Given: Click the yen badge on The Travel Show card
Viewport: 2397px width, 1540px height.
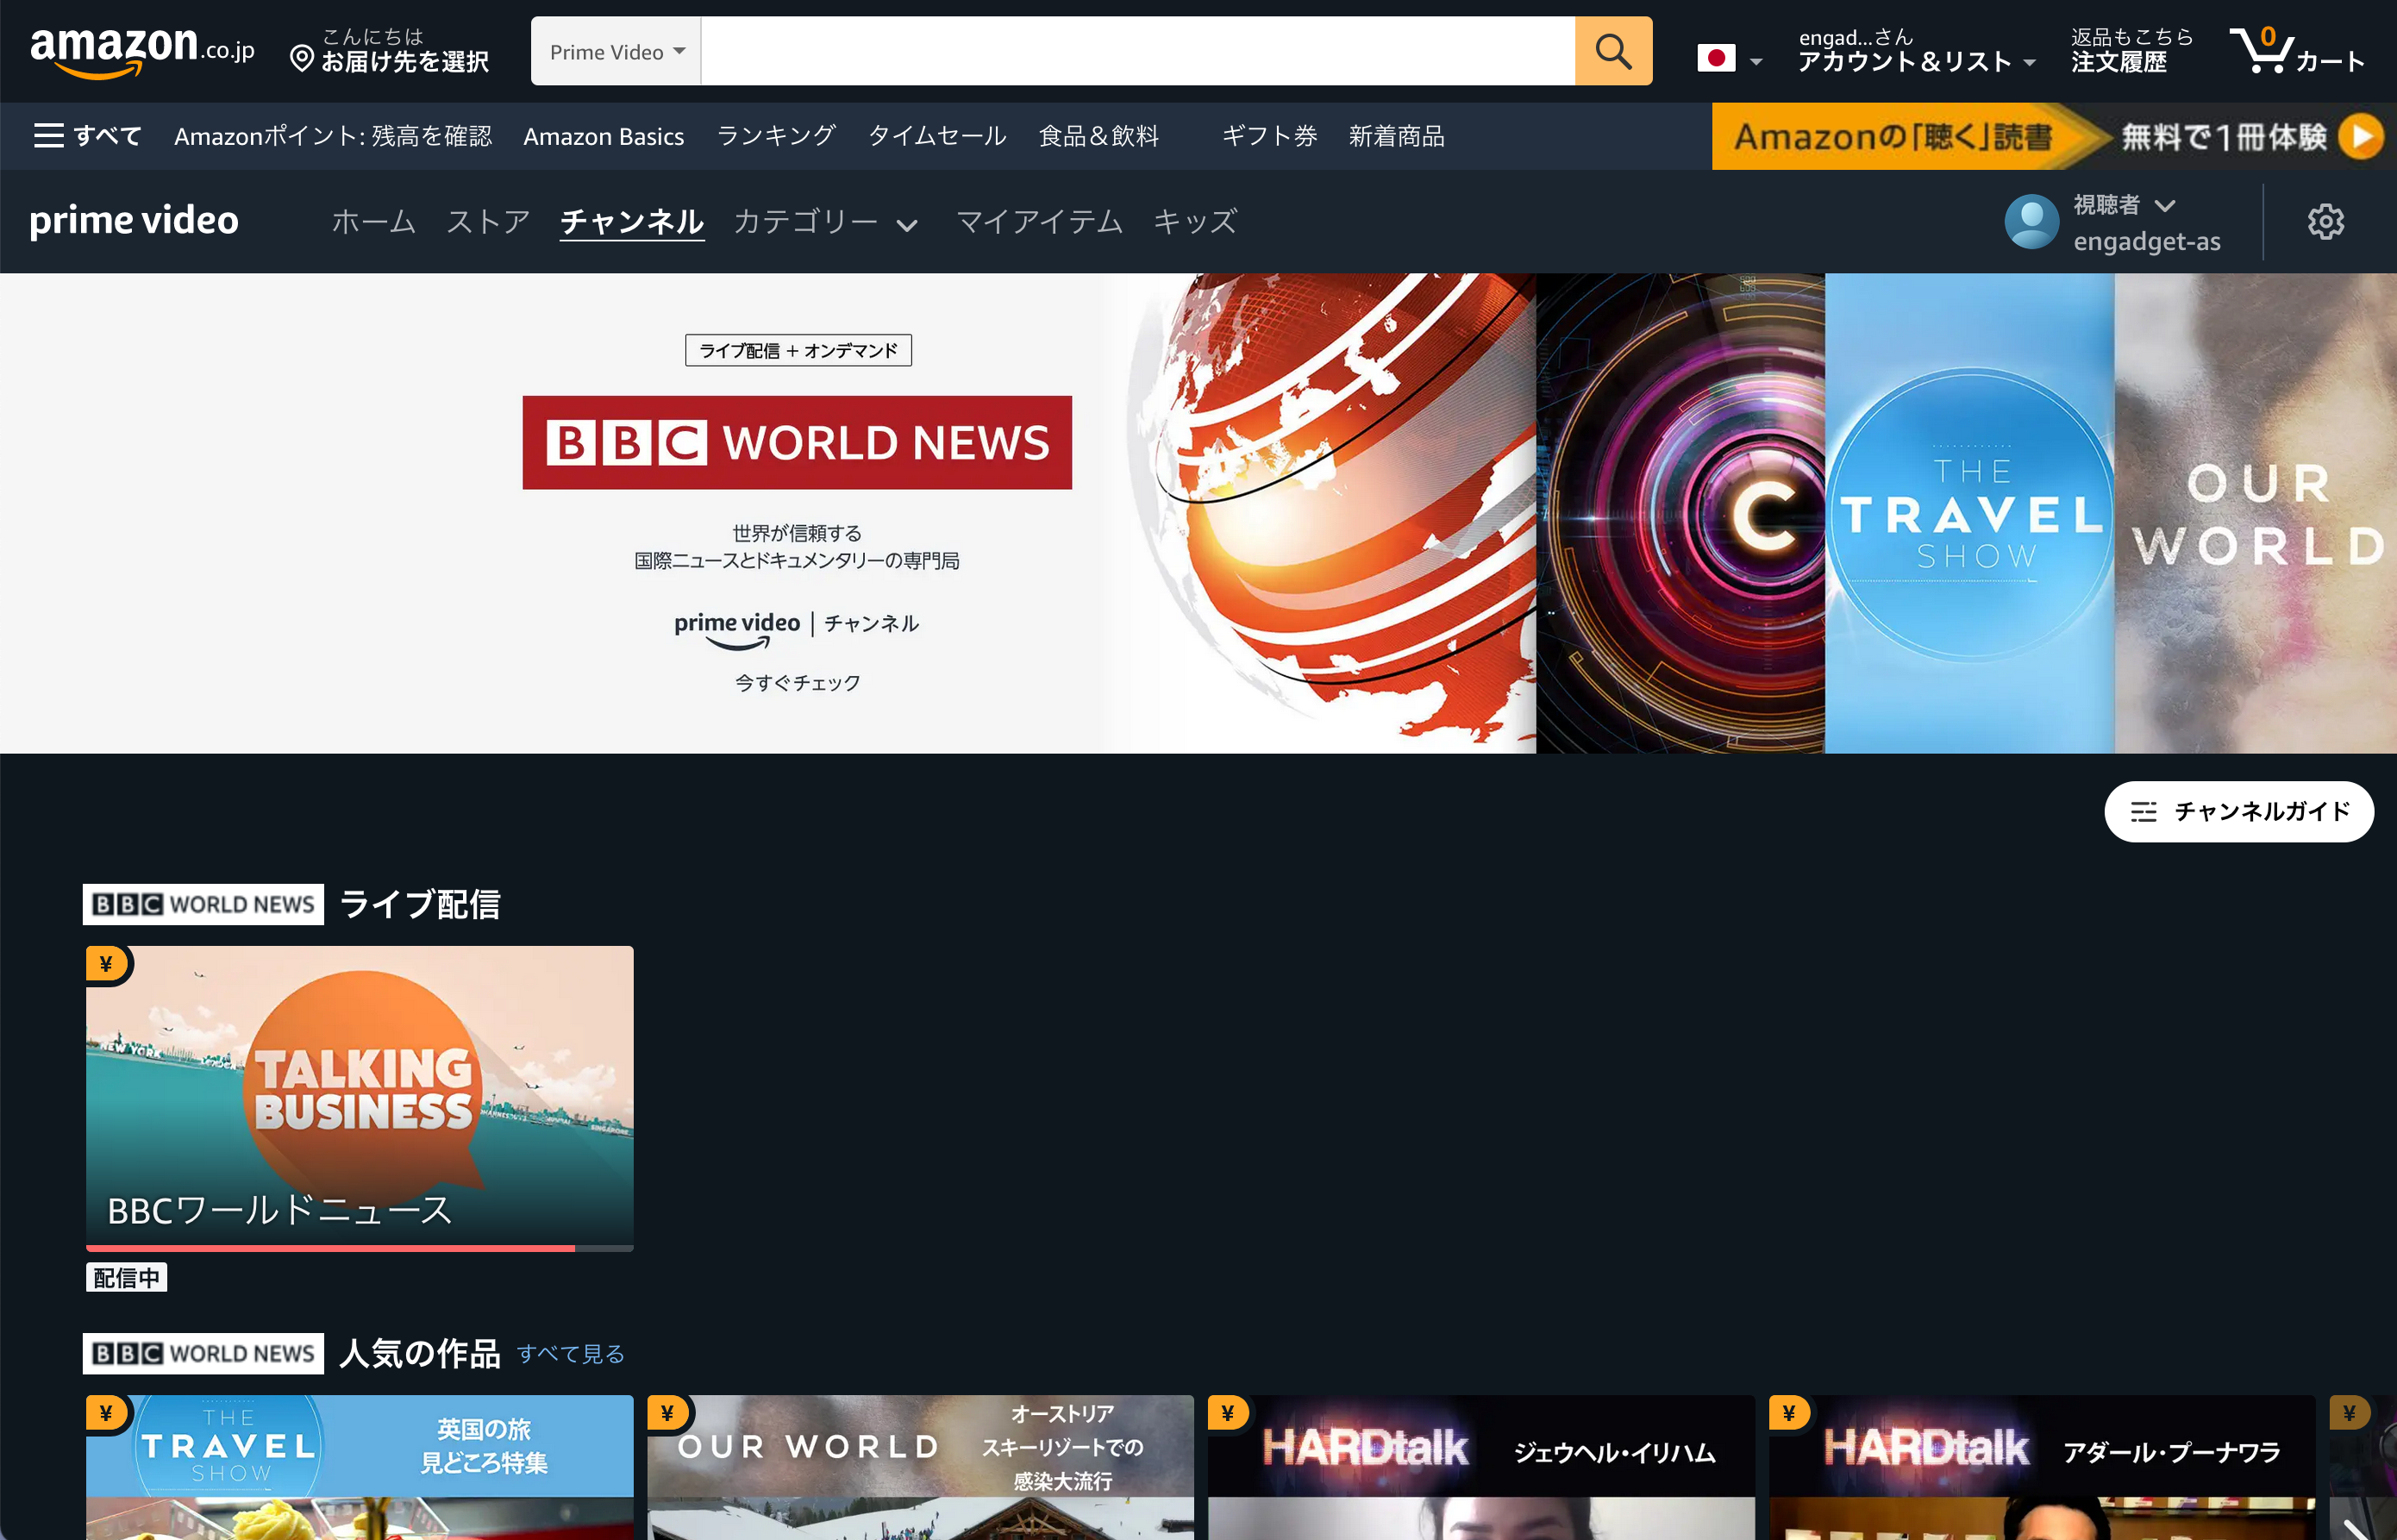Looking at the screenshot, I should tap(106, 1413).
